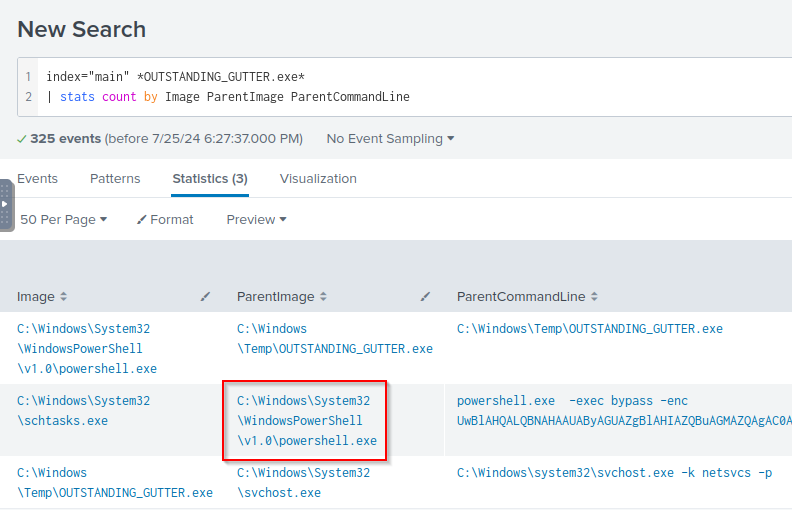
Task: Click the highlighted powershell.exe ParentImage value
Action: pos(306,420)
